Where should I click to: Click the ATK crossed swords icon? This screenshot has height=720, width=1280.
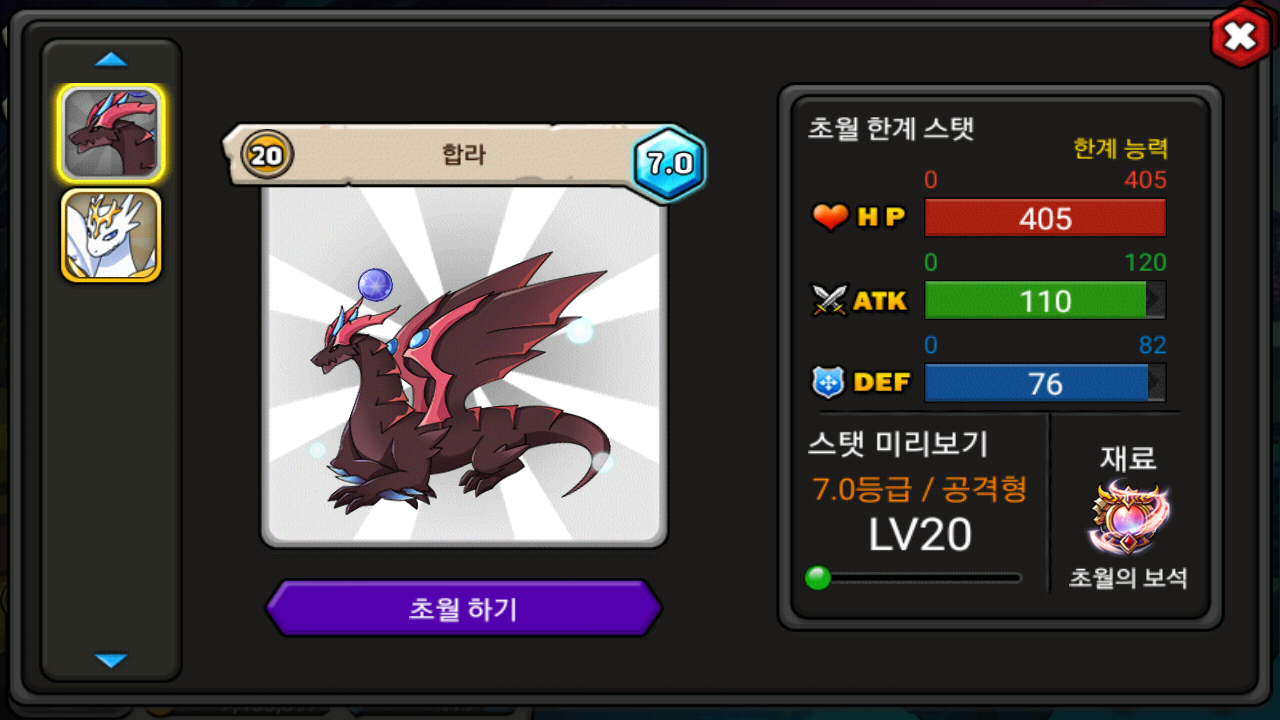coord(829,299)
